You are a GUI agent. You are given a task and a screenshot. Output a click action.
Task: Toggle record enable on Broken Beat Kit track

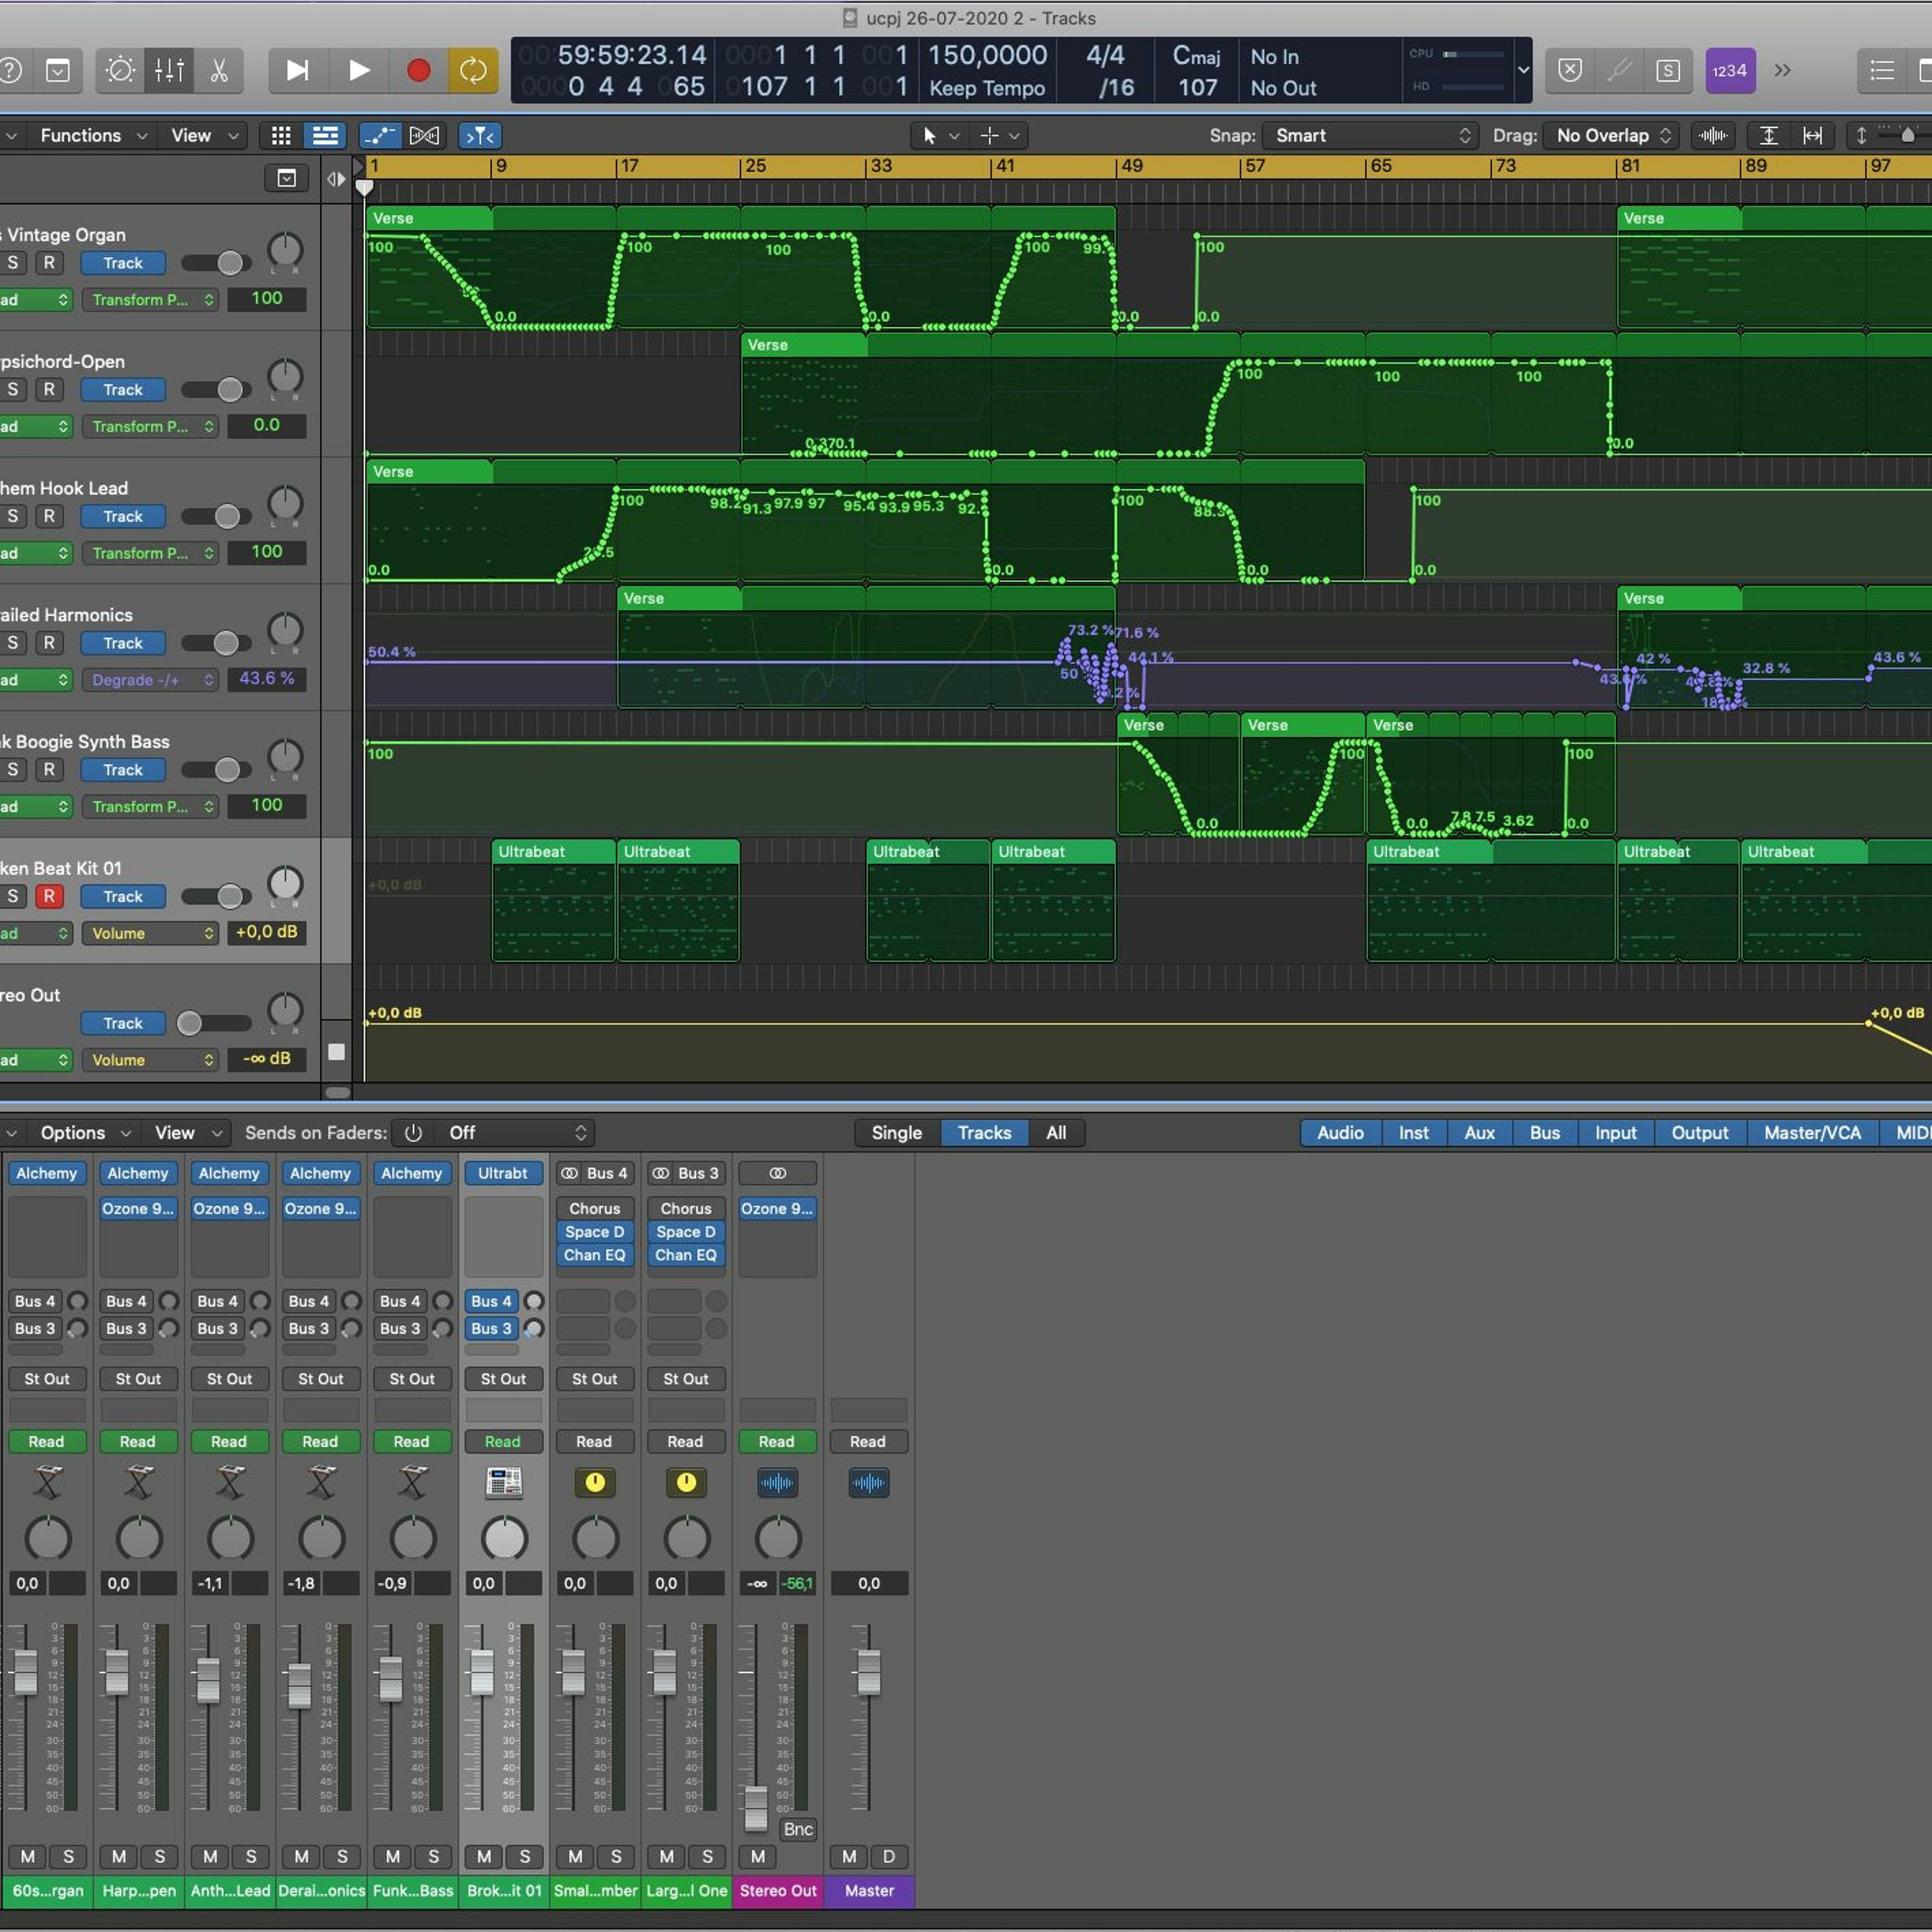pos(49,896)
